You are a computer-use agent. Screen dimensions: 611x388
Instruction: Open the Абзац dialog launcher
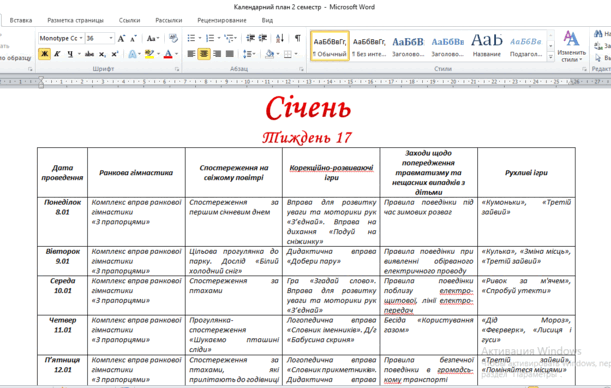[301, 69]
